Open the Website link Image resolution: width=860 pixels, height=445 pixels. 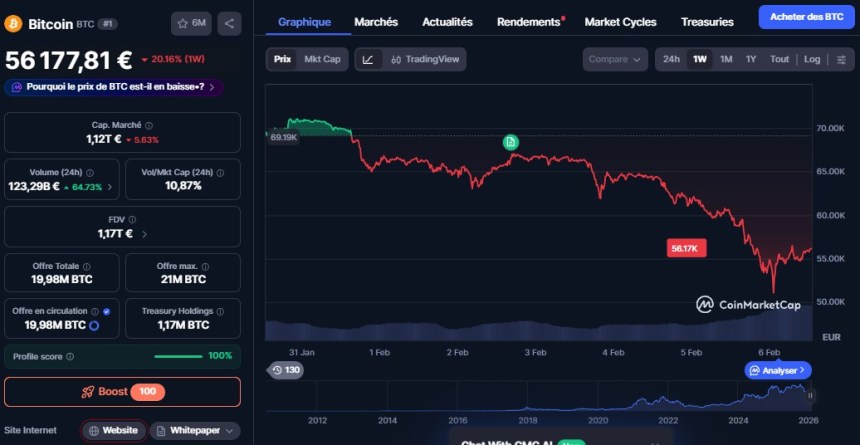click(114, 430)
